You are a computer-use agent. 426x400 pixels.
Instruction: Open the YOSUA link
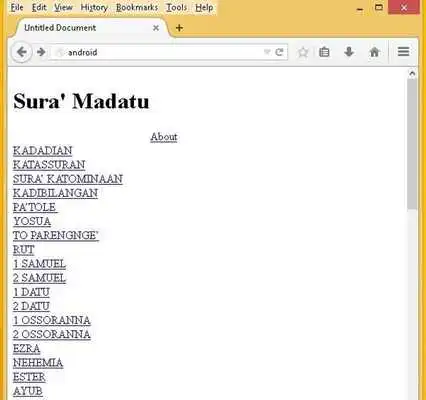(x=32, y=221)
